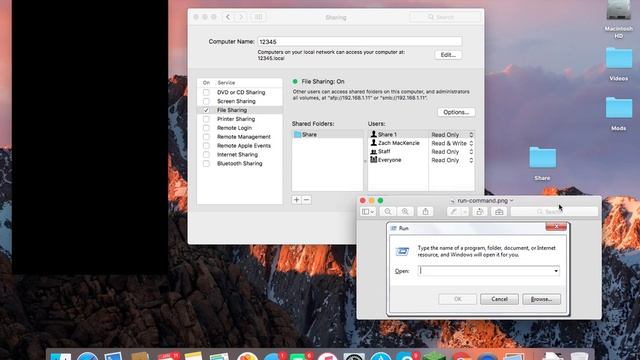Enable Internet Sharing checkbox
Viewport: 640px width, 360px height.
coord(206,155)
